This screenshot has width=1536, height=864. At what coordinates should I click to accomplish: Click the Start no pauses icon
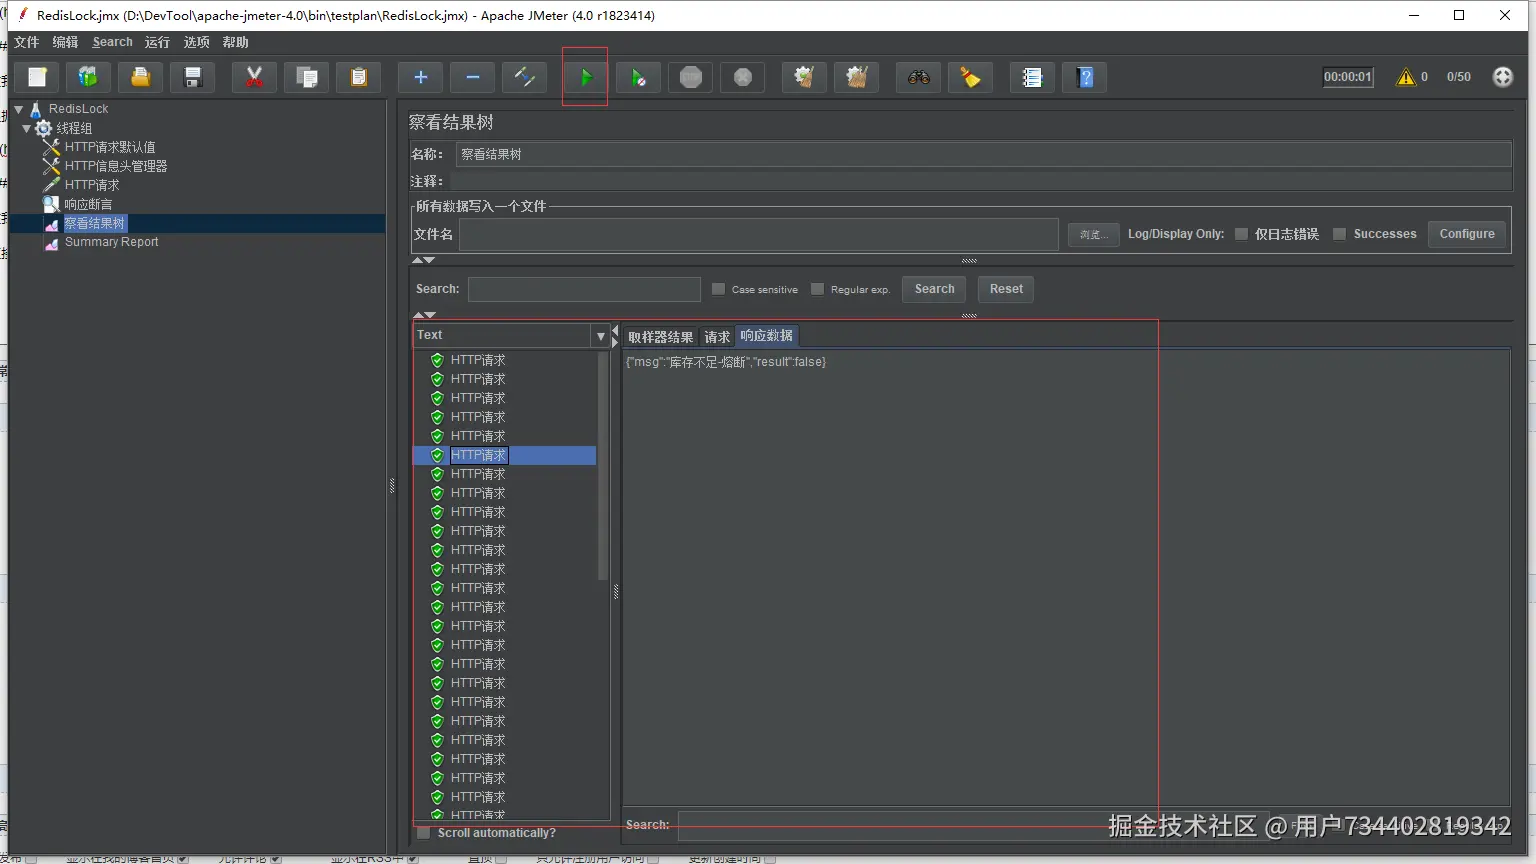(638, 78)
